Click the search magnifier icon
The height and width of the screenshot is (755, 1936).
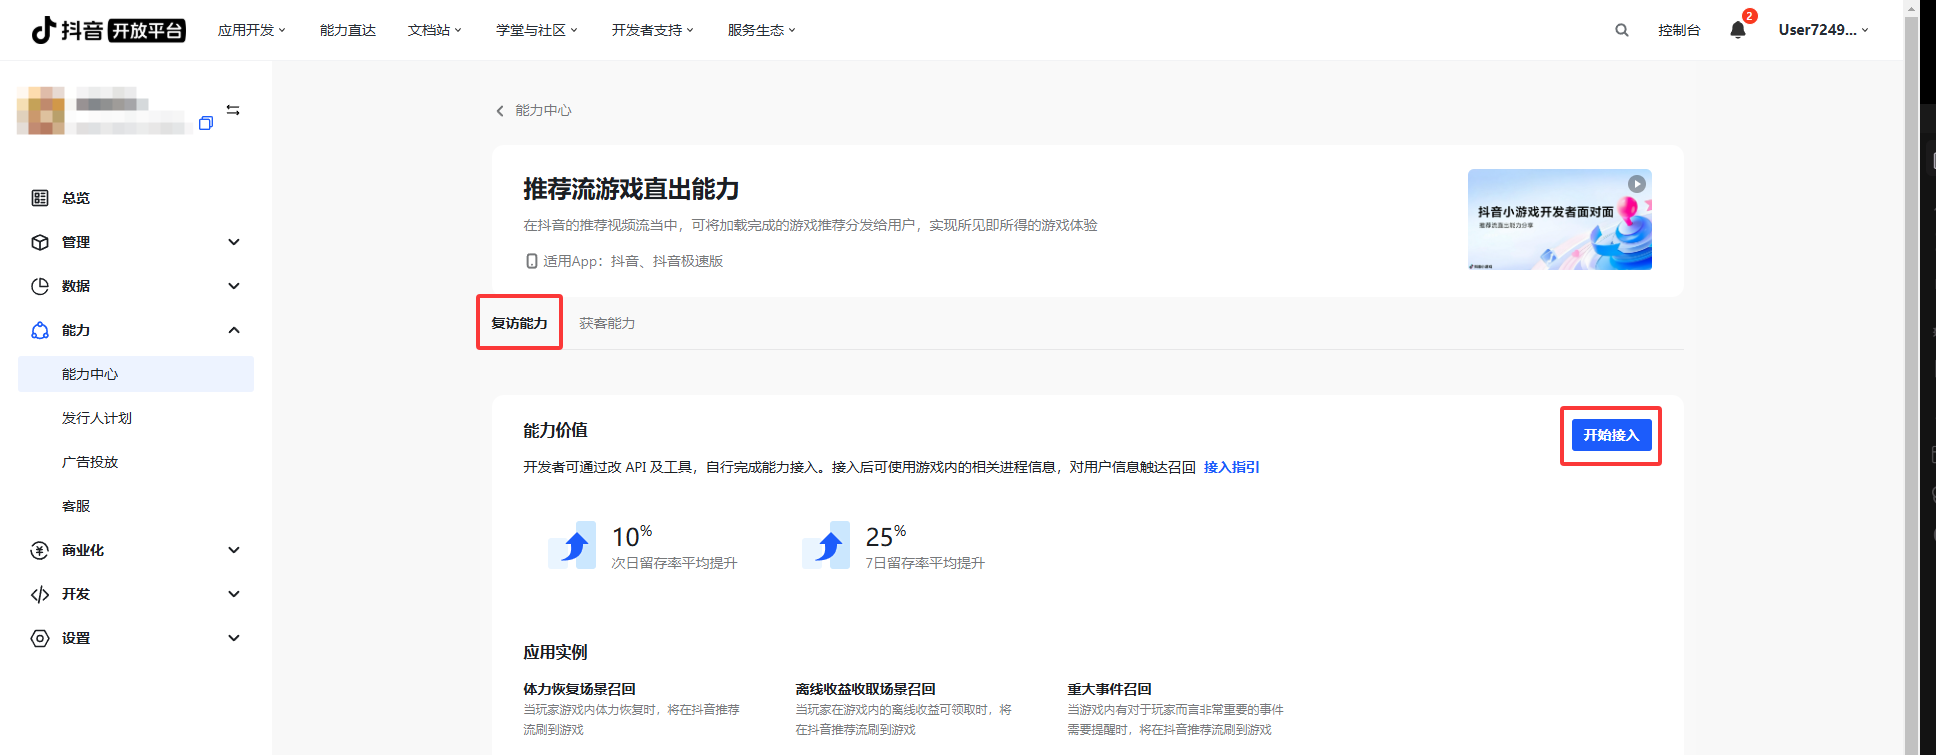click(1621, 30)
